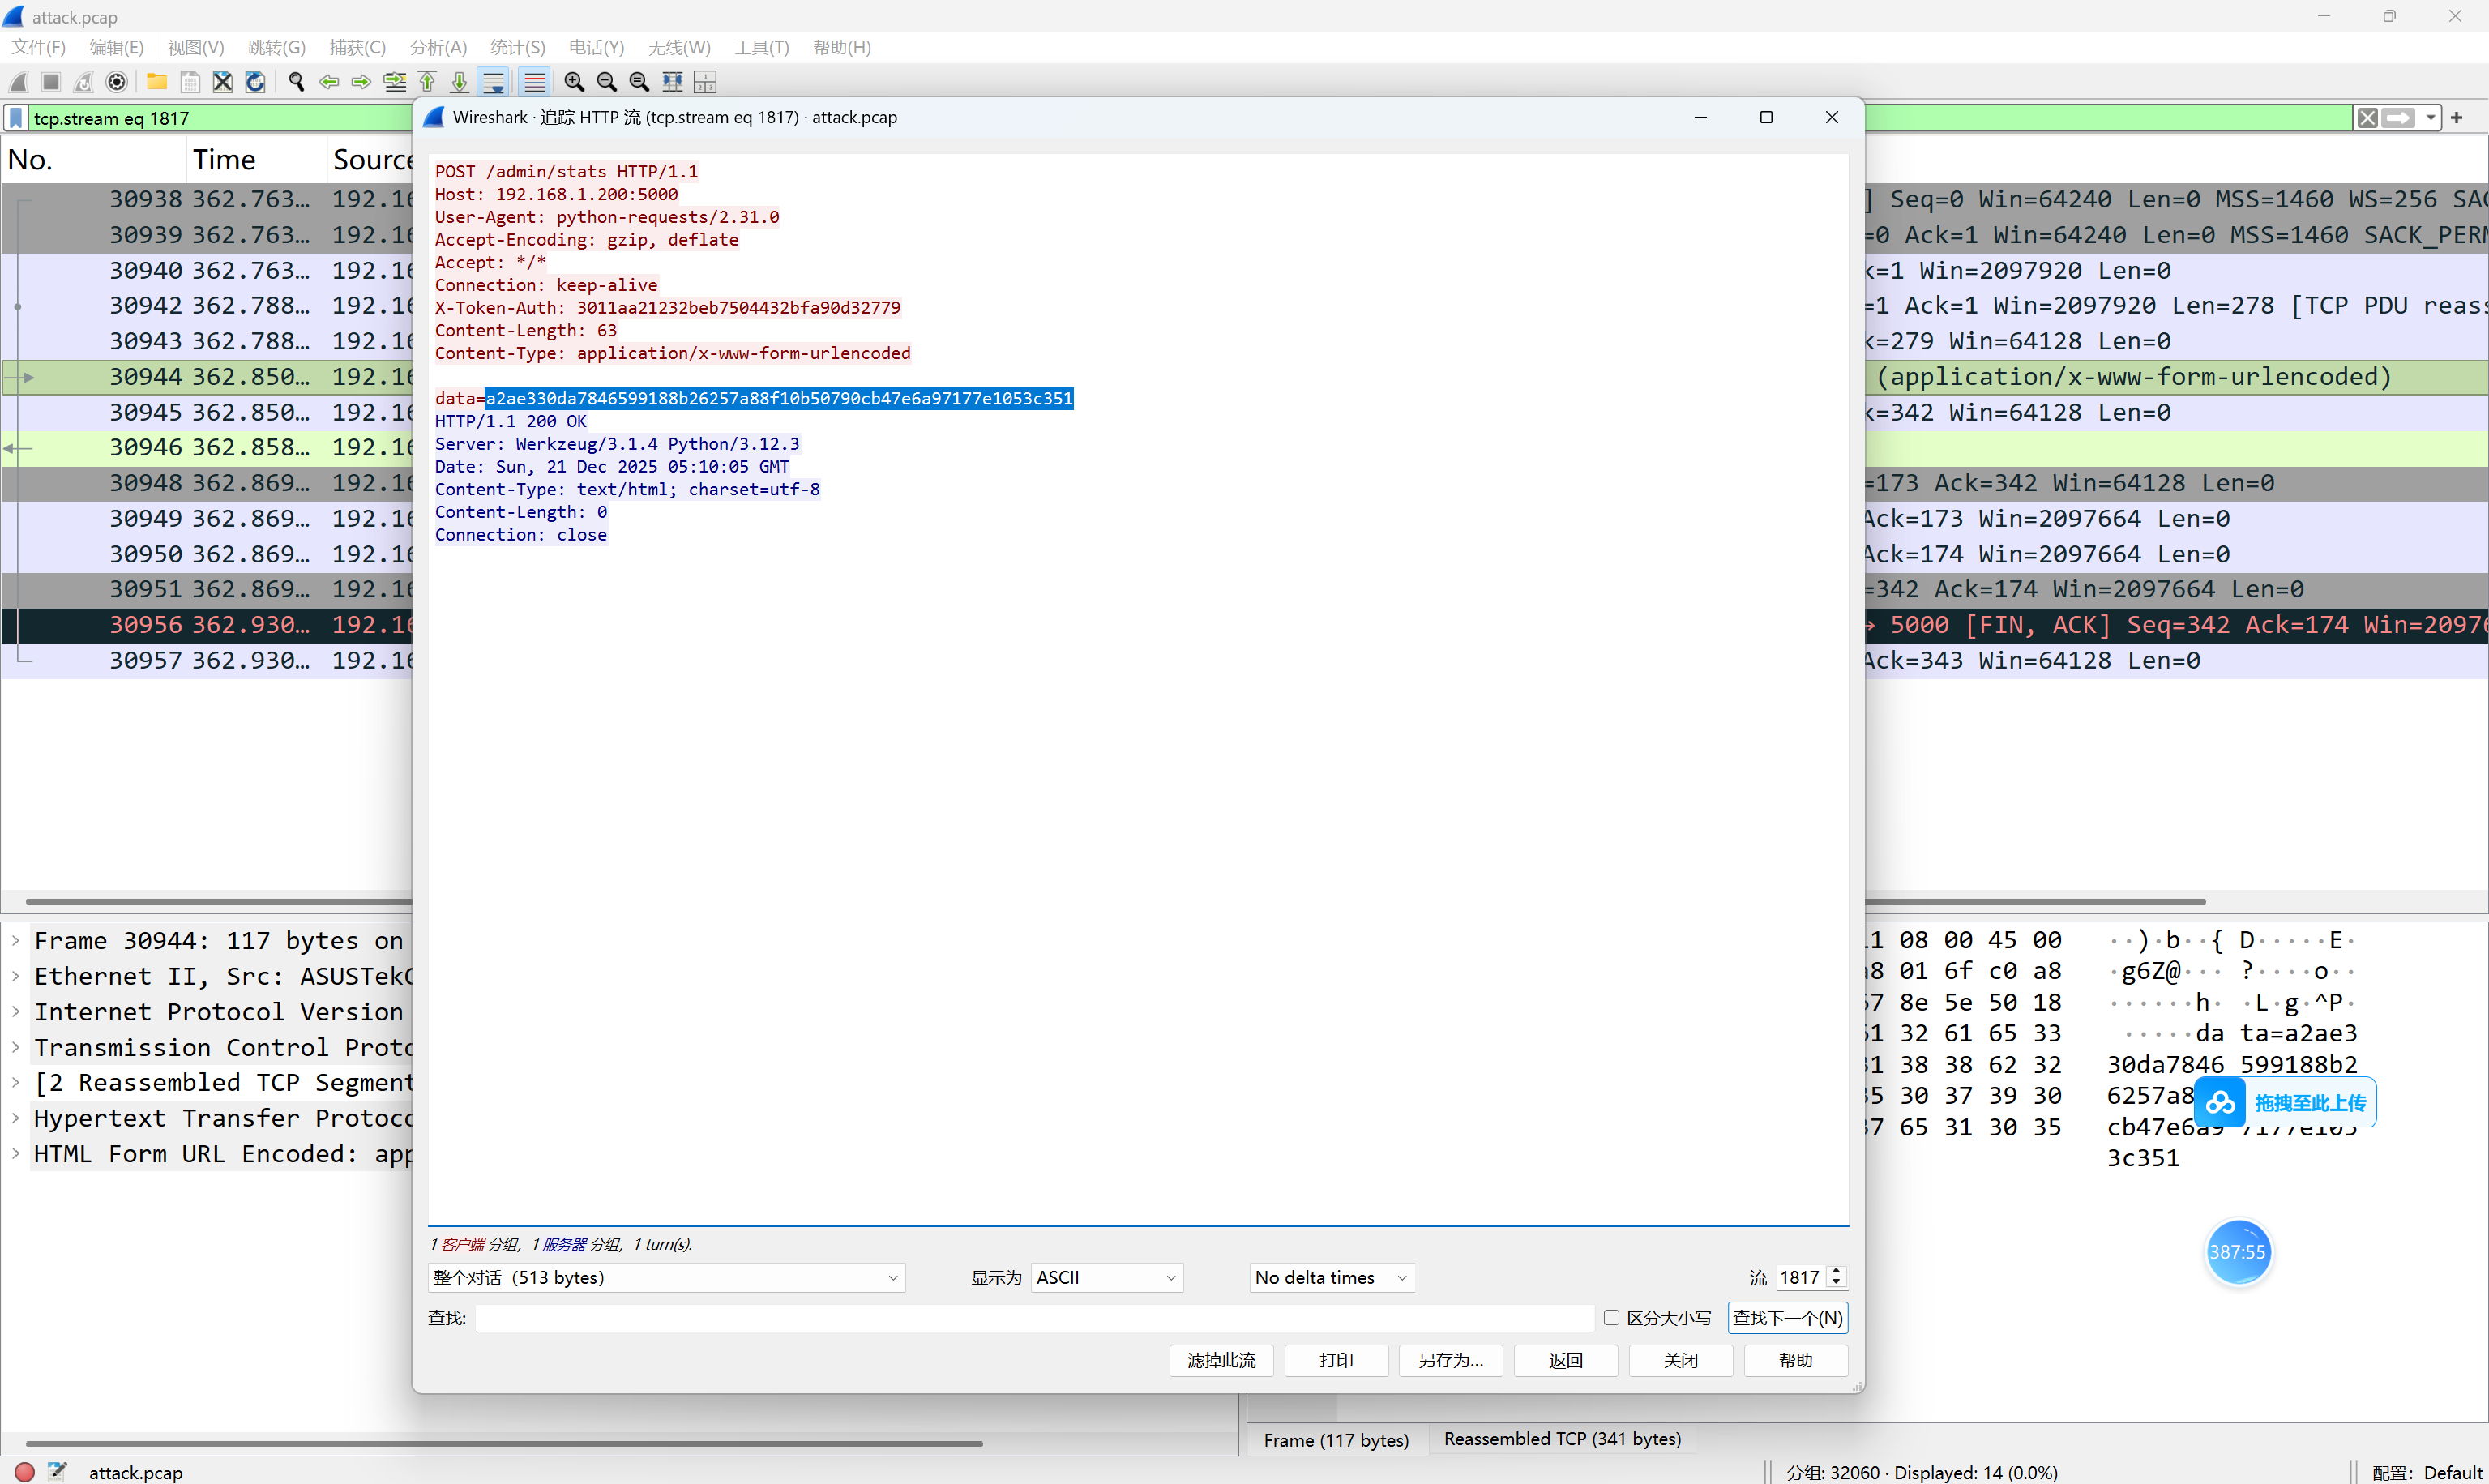
Task: Add a display filter button with plus
Action: click(x=2457, y=118)
